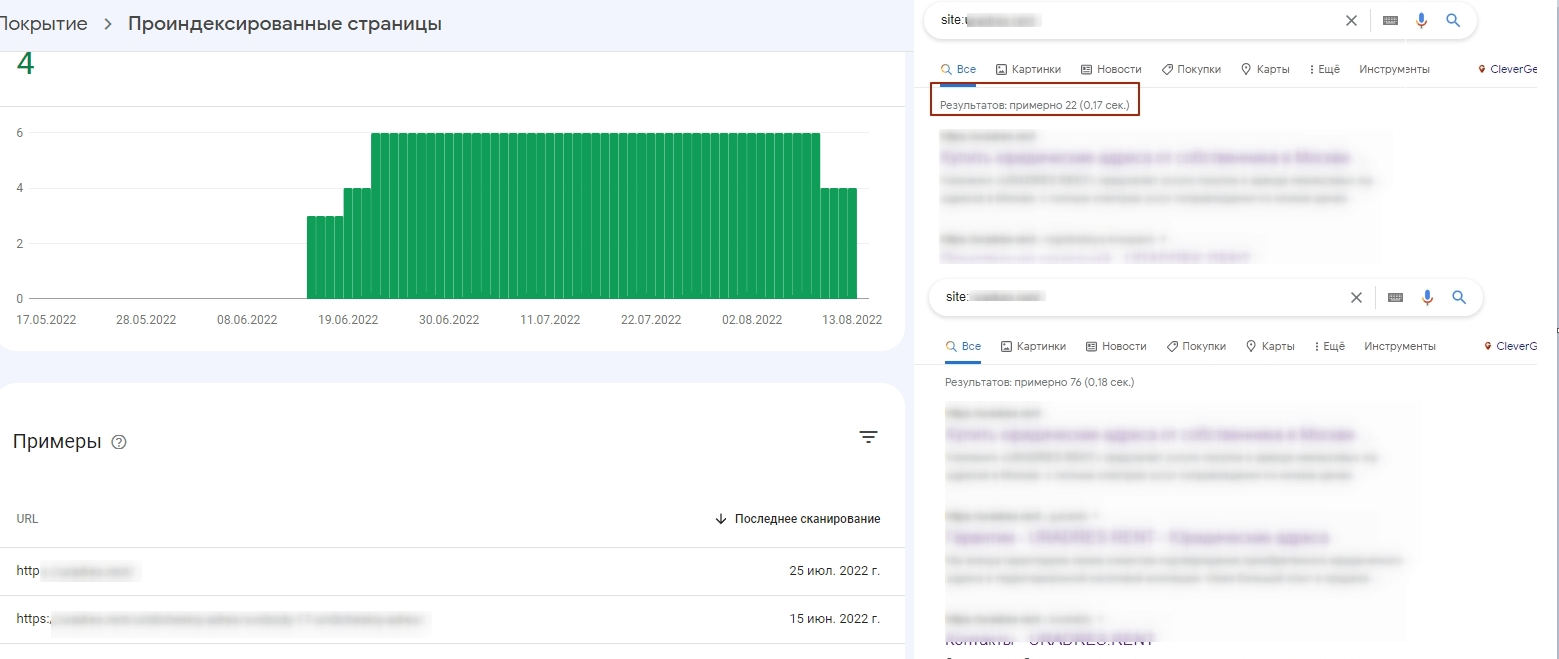Click the vertical scrollbar on the right edge
Screen dimensions: 1559x659
pyautogui.click(x=1554, y=330)
